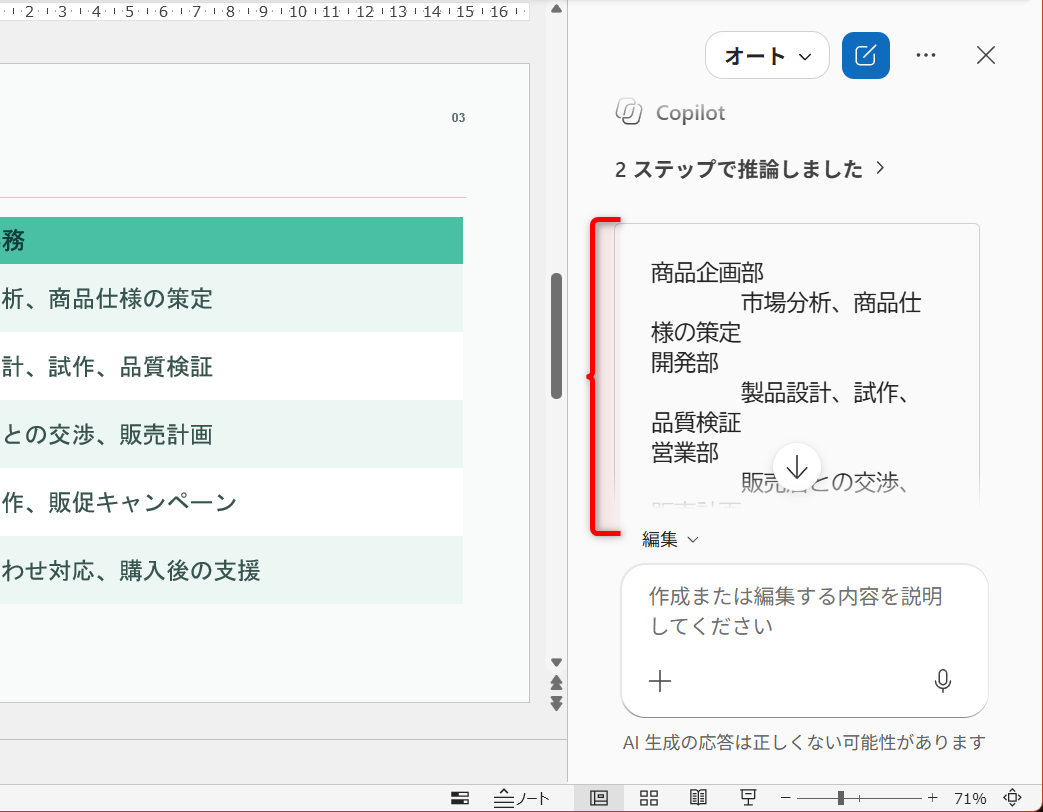This screenshot has width=1043, height=812.
Task: Open the 編集 dropdown
Action: (x=670, y=539)
